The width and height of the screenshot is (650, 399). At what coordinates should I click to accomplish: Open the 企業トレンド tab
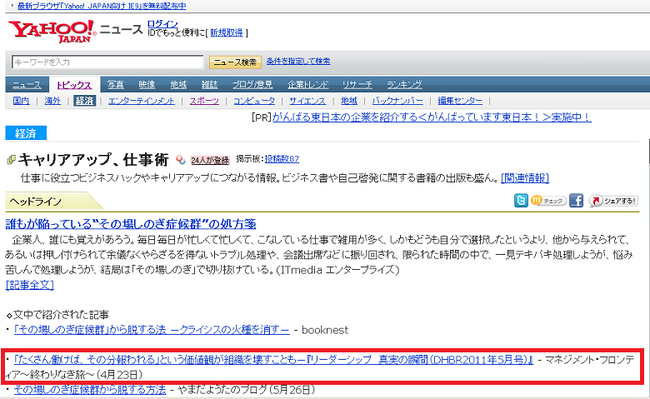[308, 85]
